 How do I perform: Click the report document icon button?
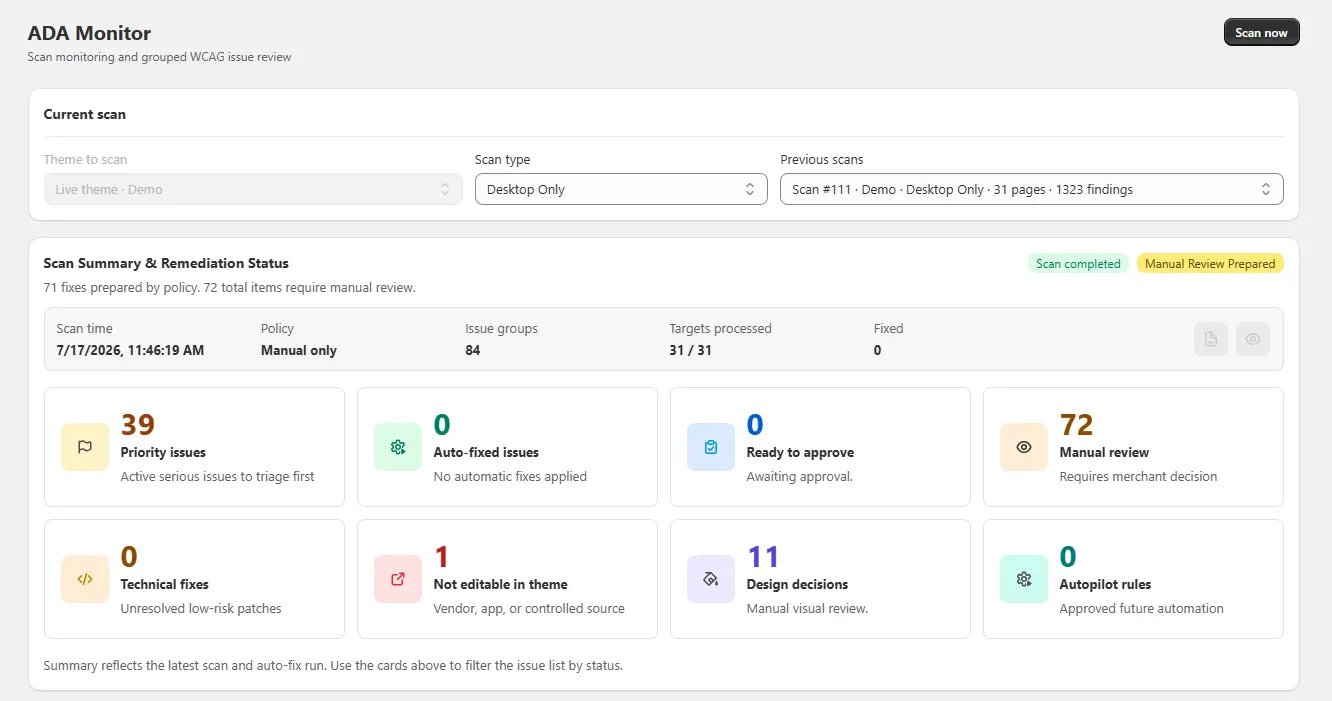1211,339
